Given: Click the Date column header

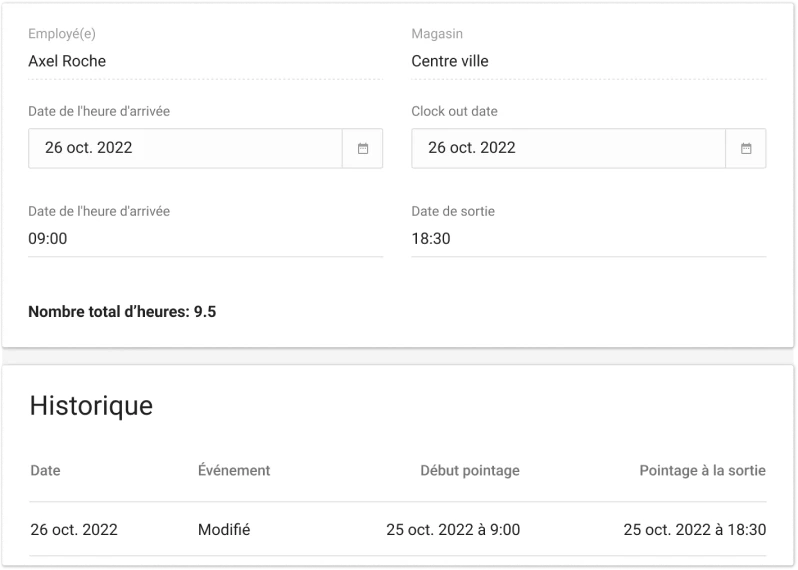Looking at the screenshot, I should pyautogui.click(x=45, y=470).
